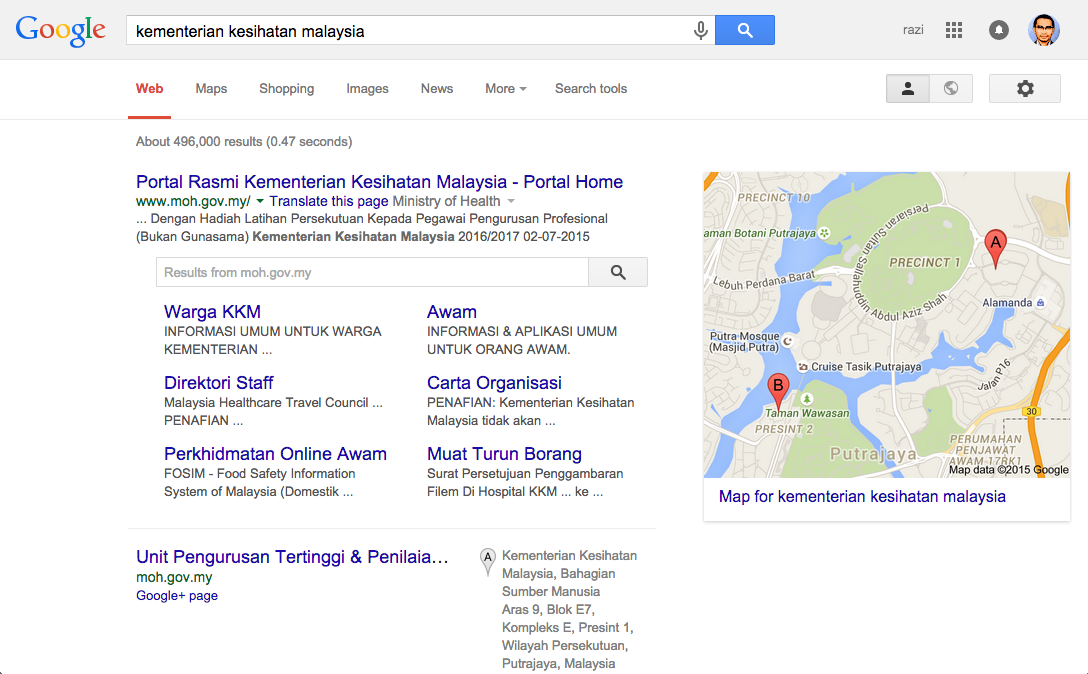Focus the 'Results from moh.gov.my' field
The width and height of the screenshot is (1088, 674).
click(x=373, y=272)
